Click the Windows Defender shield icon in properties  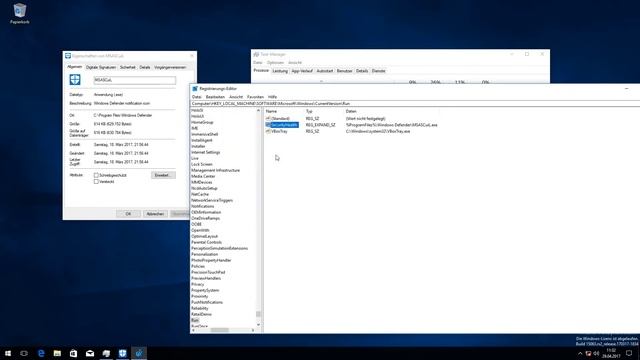point(75,80)
